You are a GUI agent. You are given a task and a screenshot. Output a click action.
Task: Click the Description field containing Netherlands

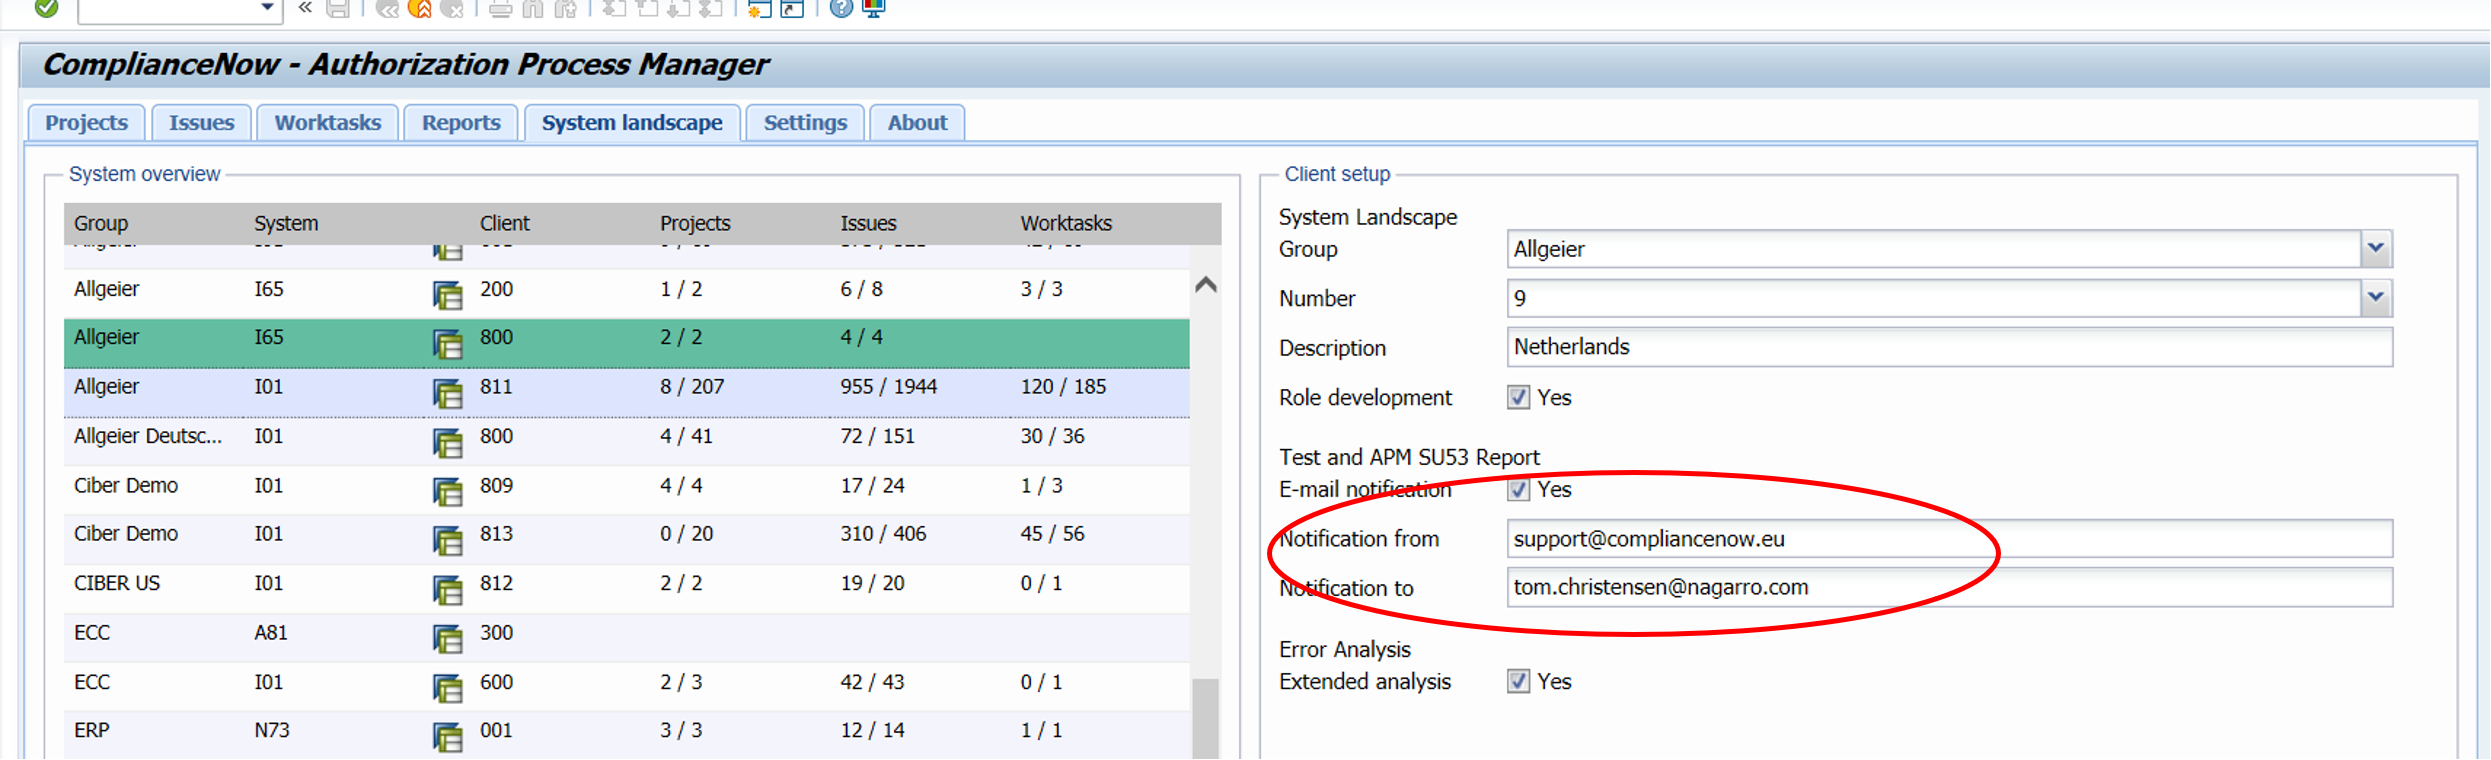coord(1949,347)
